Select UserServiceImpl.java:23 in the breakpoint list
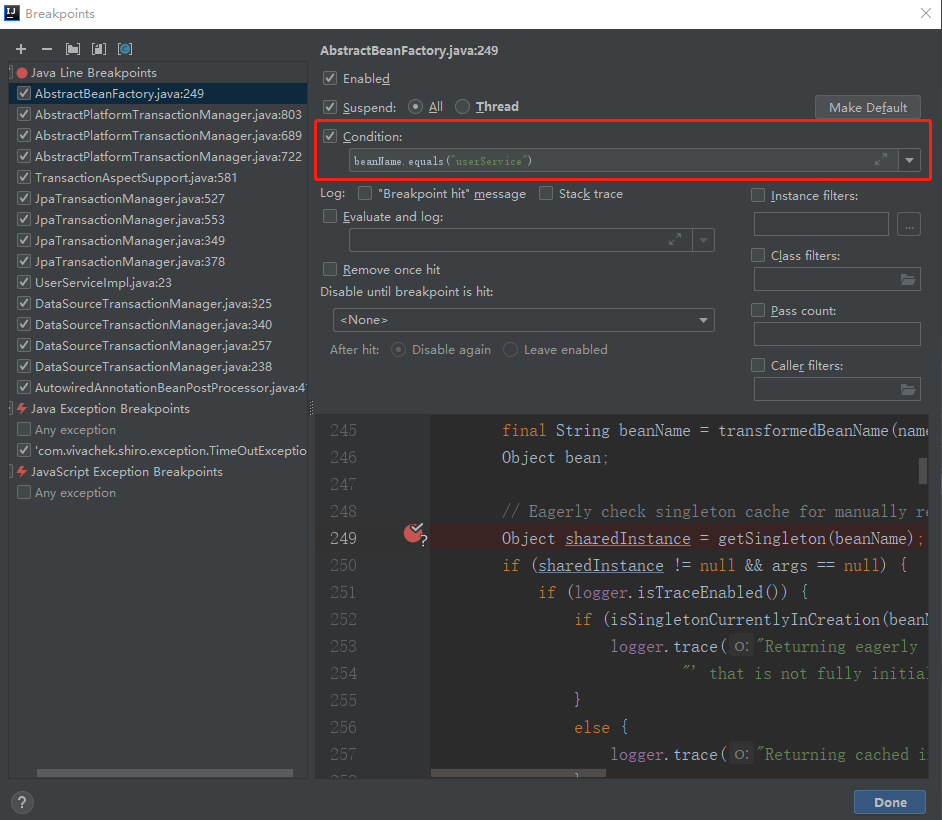This screenshot has width=942, height=820. [x=103, y=283]
